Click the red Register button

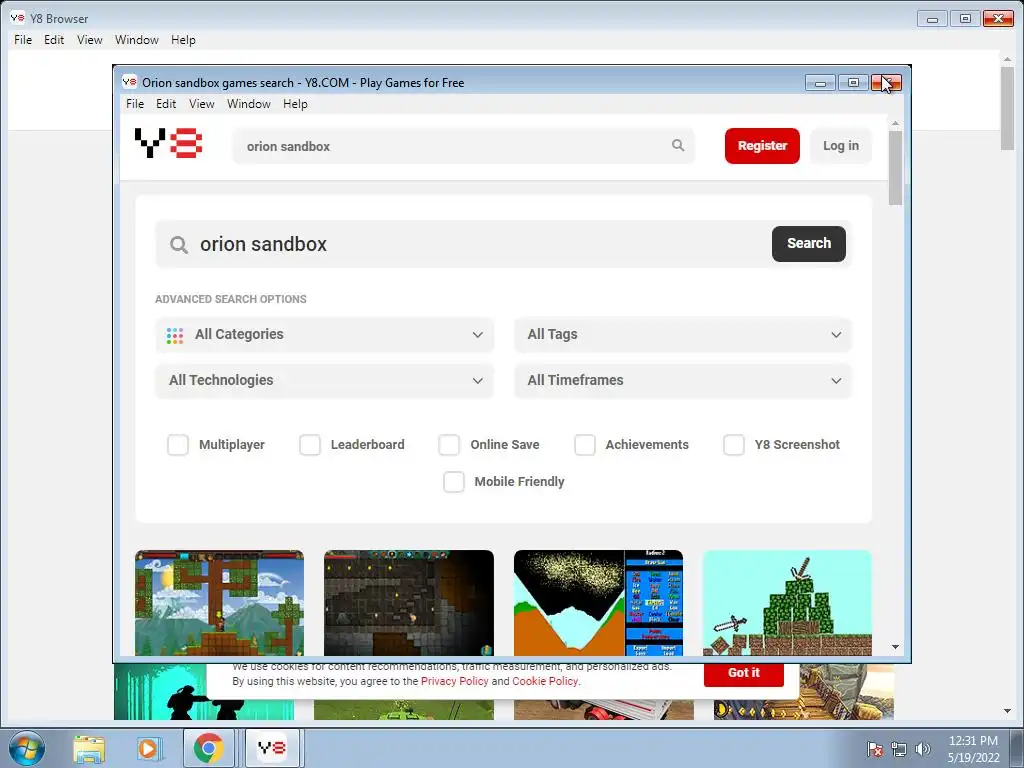click(762, 146)
